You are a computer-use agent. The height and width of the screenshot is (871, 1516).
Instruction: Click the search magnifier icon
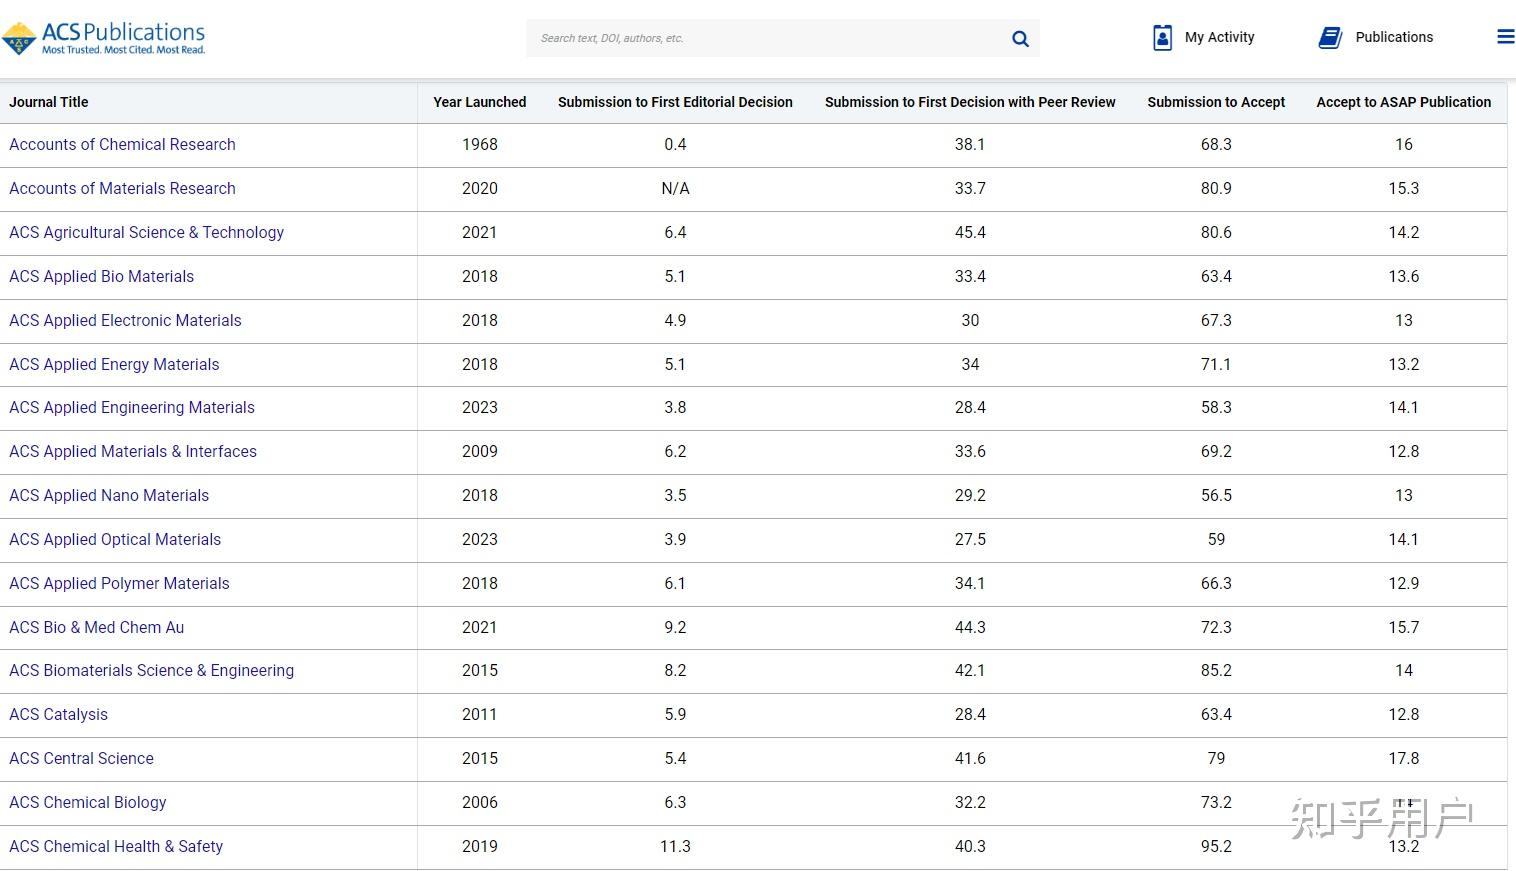1020,39
